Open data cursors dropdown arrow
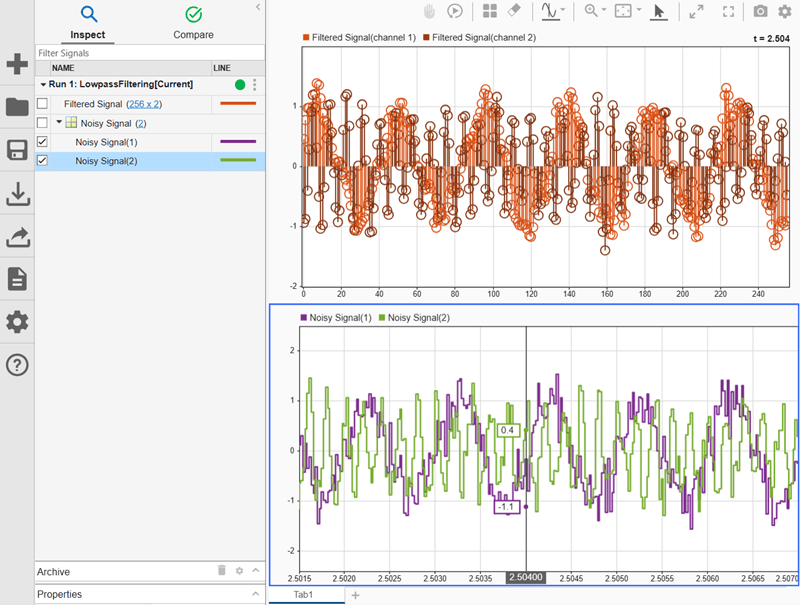The height and width of the screenshot is (605, 800). pos(563,9)
